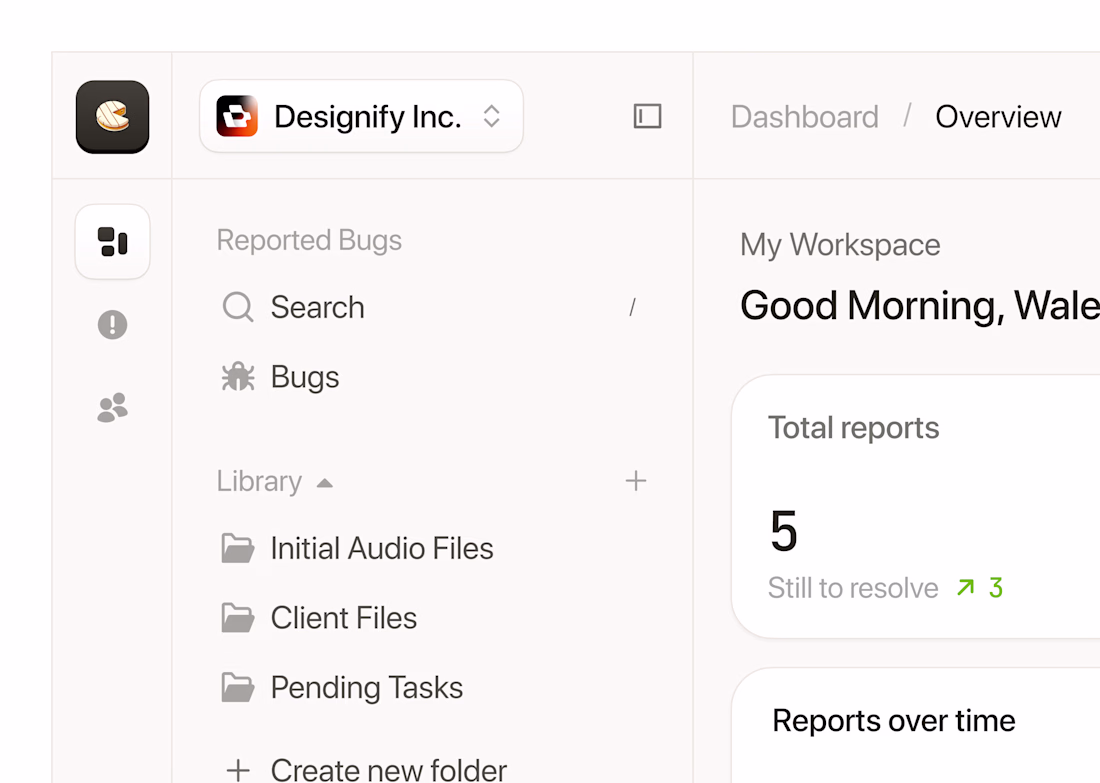Go to the Dashboard breadcrumb
This screenshot has height=783, width=1100.
click(x=805, y=116)
